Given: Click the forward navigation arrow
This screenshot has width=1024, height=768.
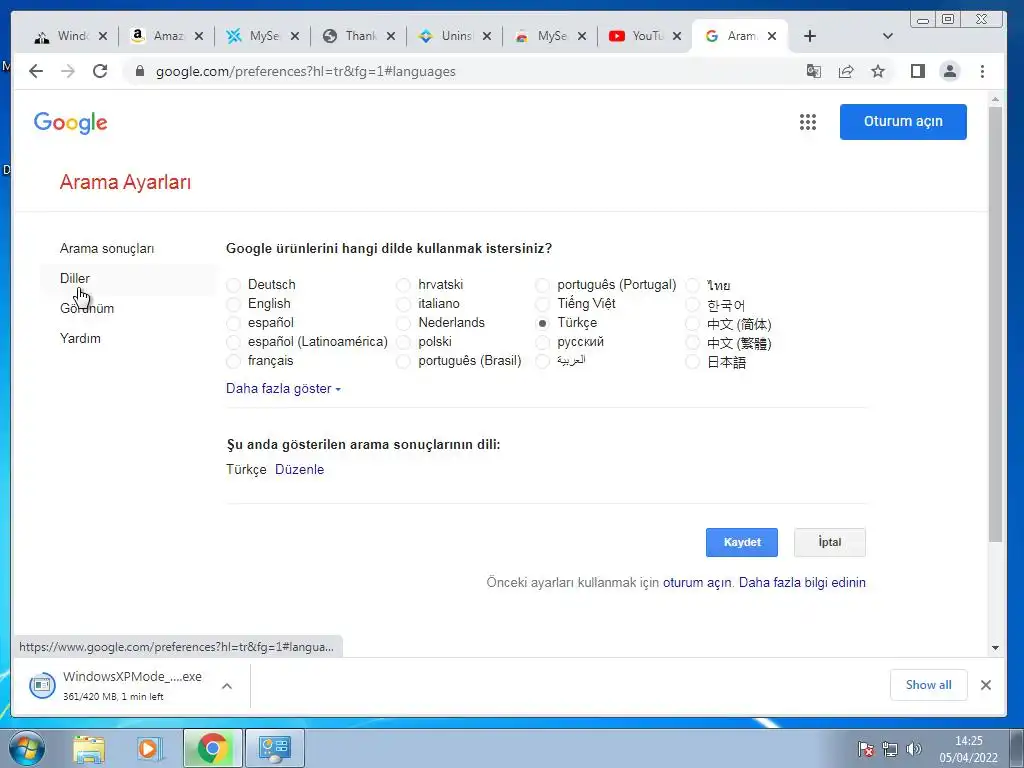Looking at the screenshot, I should (68, 71).
